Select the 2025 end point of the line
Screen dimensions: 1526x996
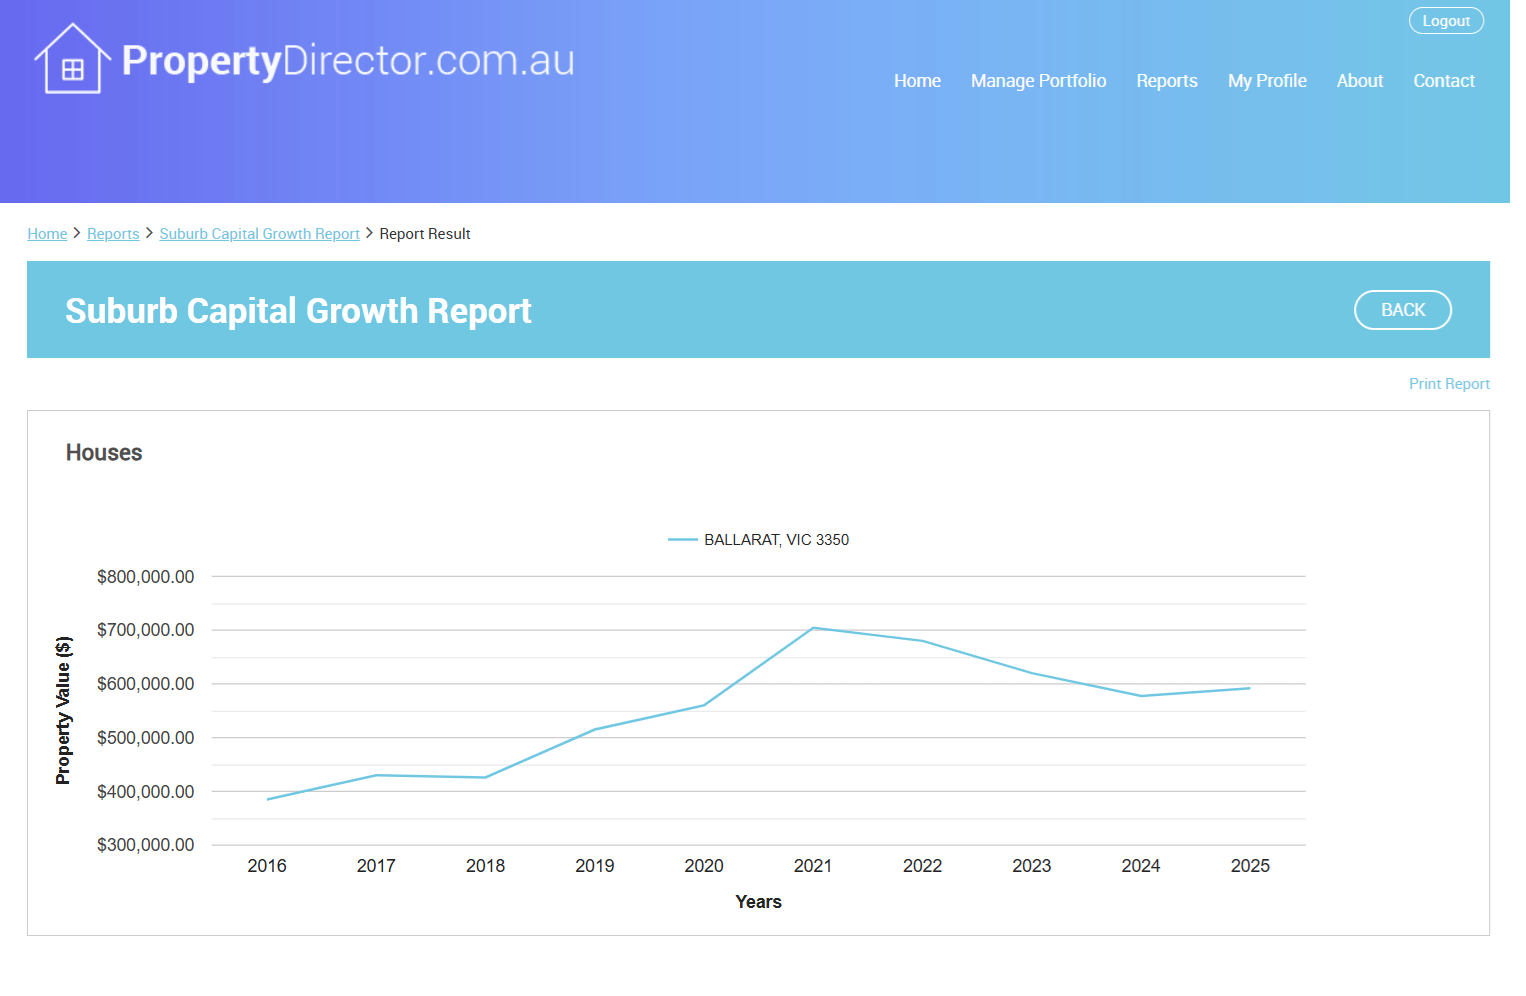tap(1250, 688)
